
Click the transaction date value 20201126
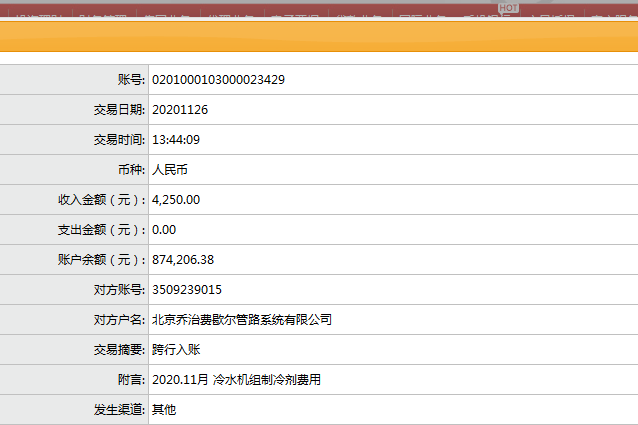tap(180, 109)
